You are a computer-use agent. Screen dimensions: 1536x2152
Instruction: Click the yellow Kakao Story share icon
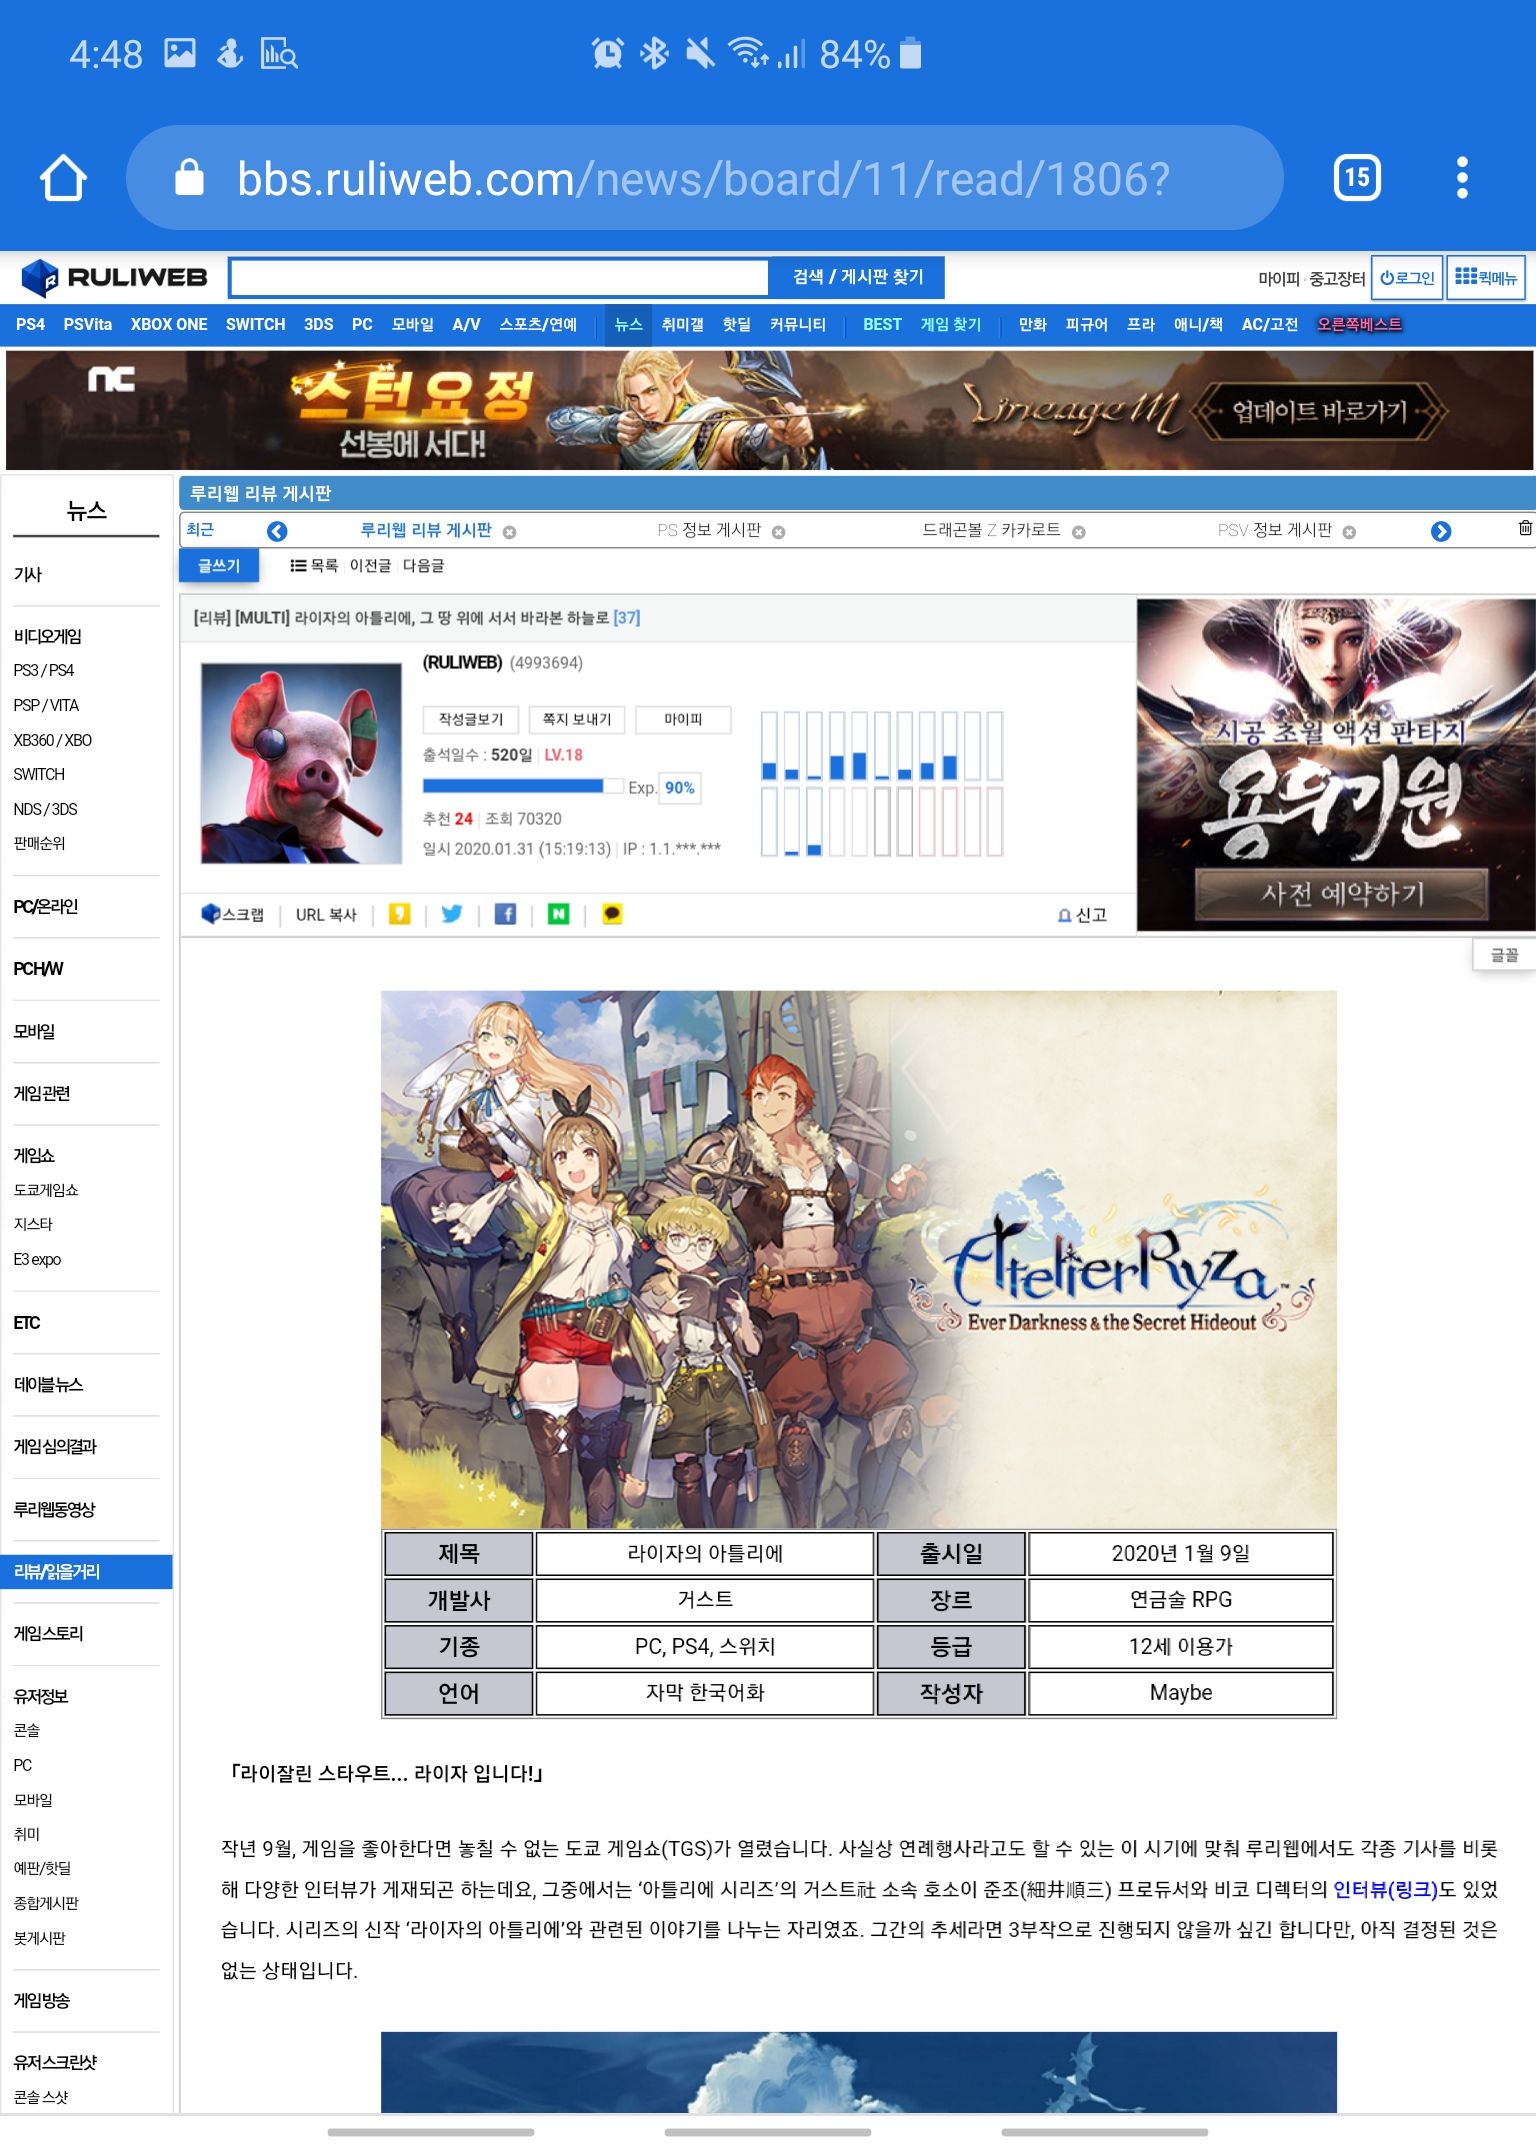pyautogui.click(x=399, y=914)
